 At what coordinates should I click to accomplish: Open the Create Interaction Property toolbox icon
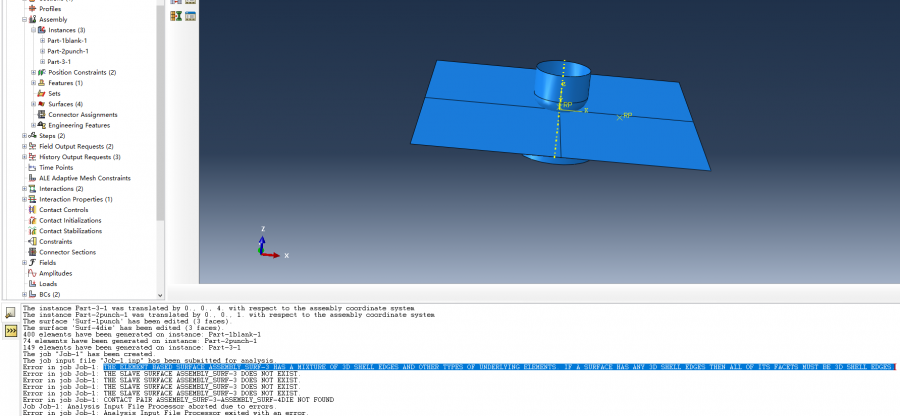pos(176,16)
